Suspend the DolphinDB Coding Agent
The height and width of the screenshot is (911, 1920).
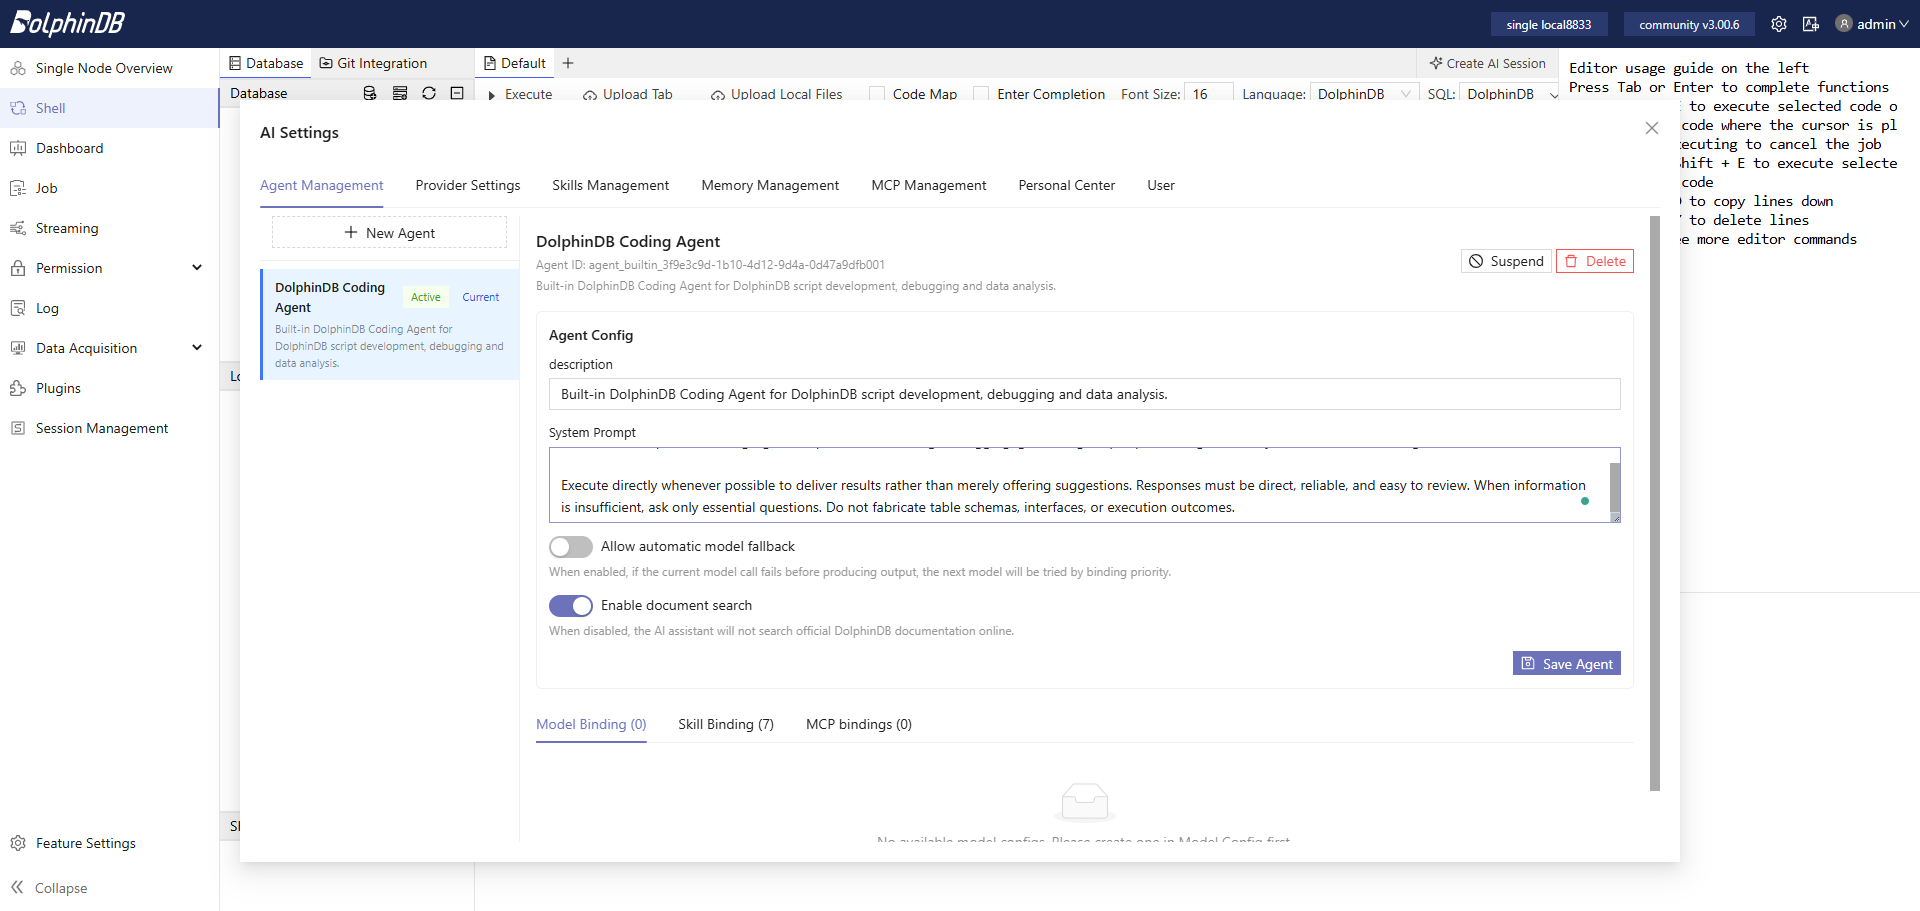(x=1506, y=261)
